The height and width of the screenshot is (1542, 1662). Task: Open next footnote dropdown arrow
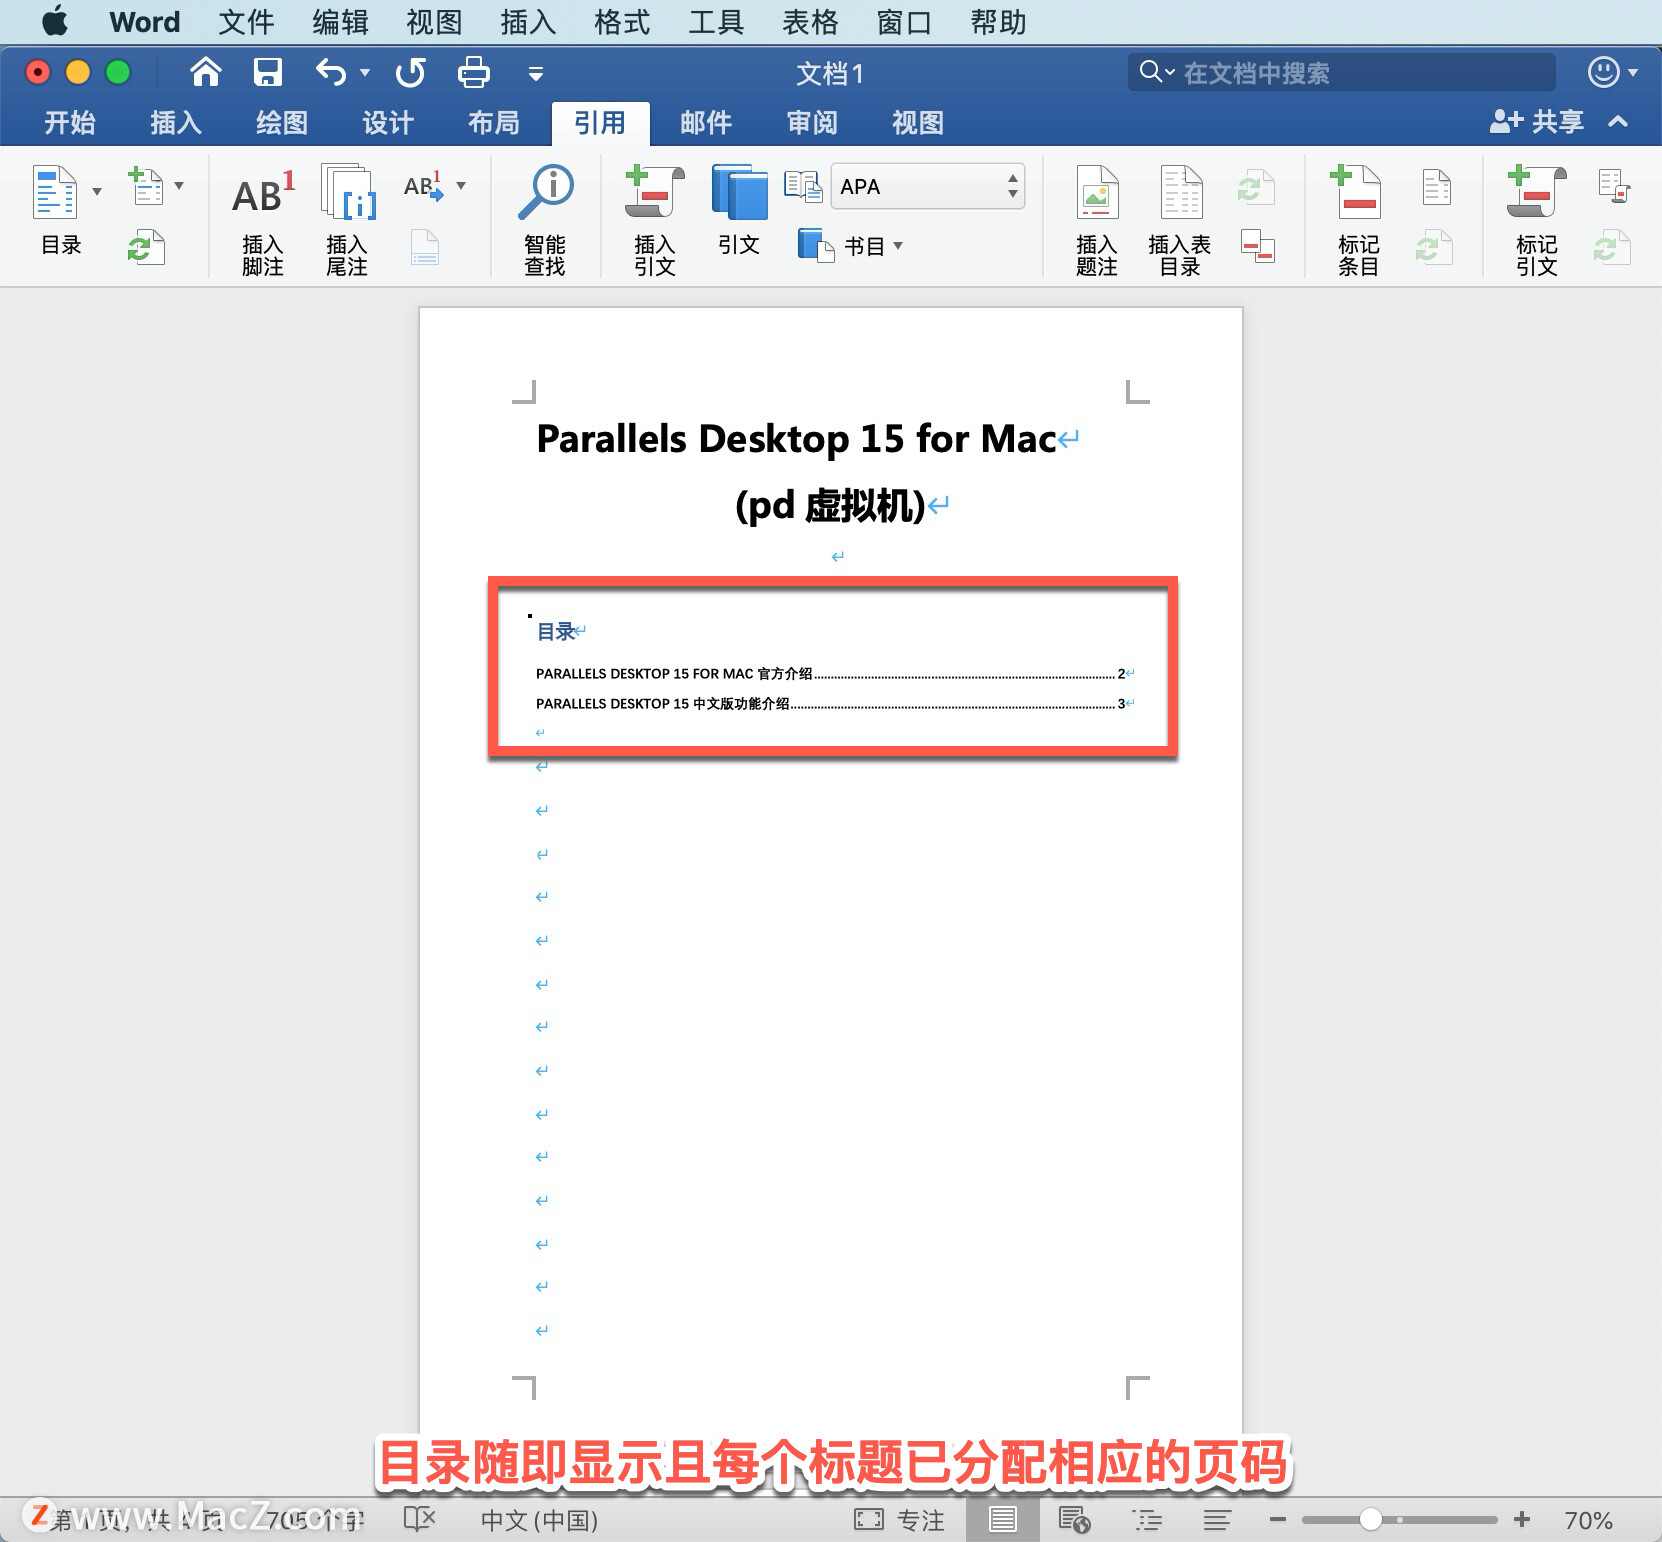click(461, 185)
